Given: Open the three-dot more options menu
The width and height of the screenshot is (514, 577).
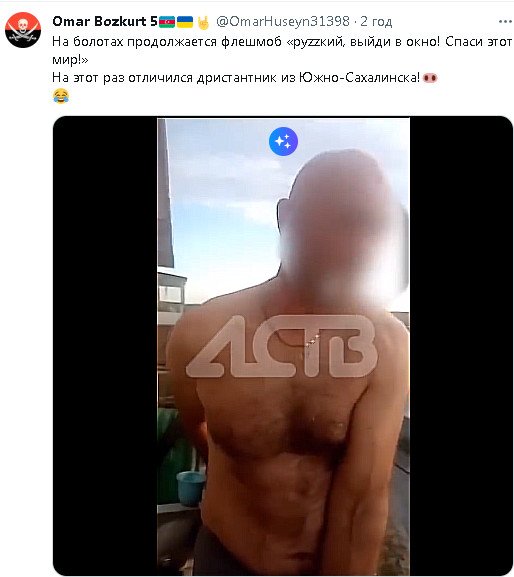Looking at the screenshot, I should [x=505, y=22].
